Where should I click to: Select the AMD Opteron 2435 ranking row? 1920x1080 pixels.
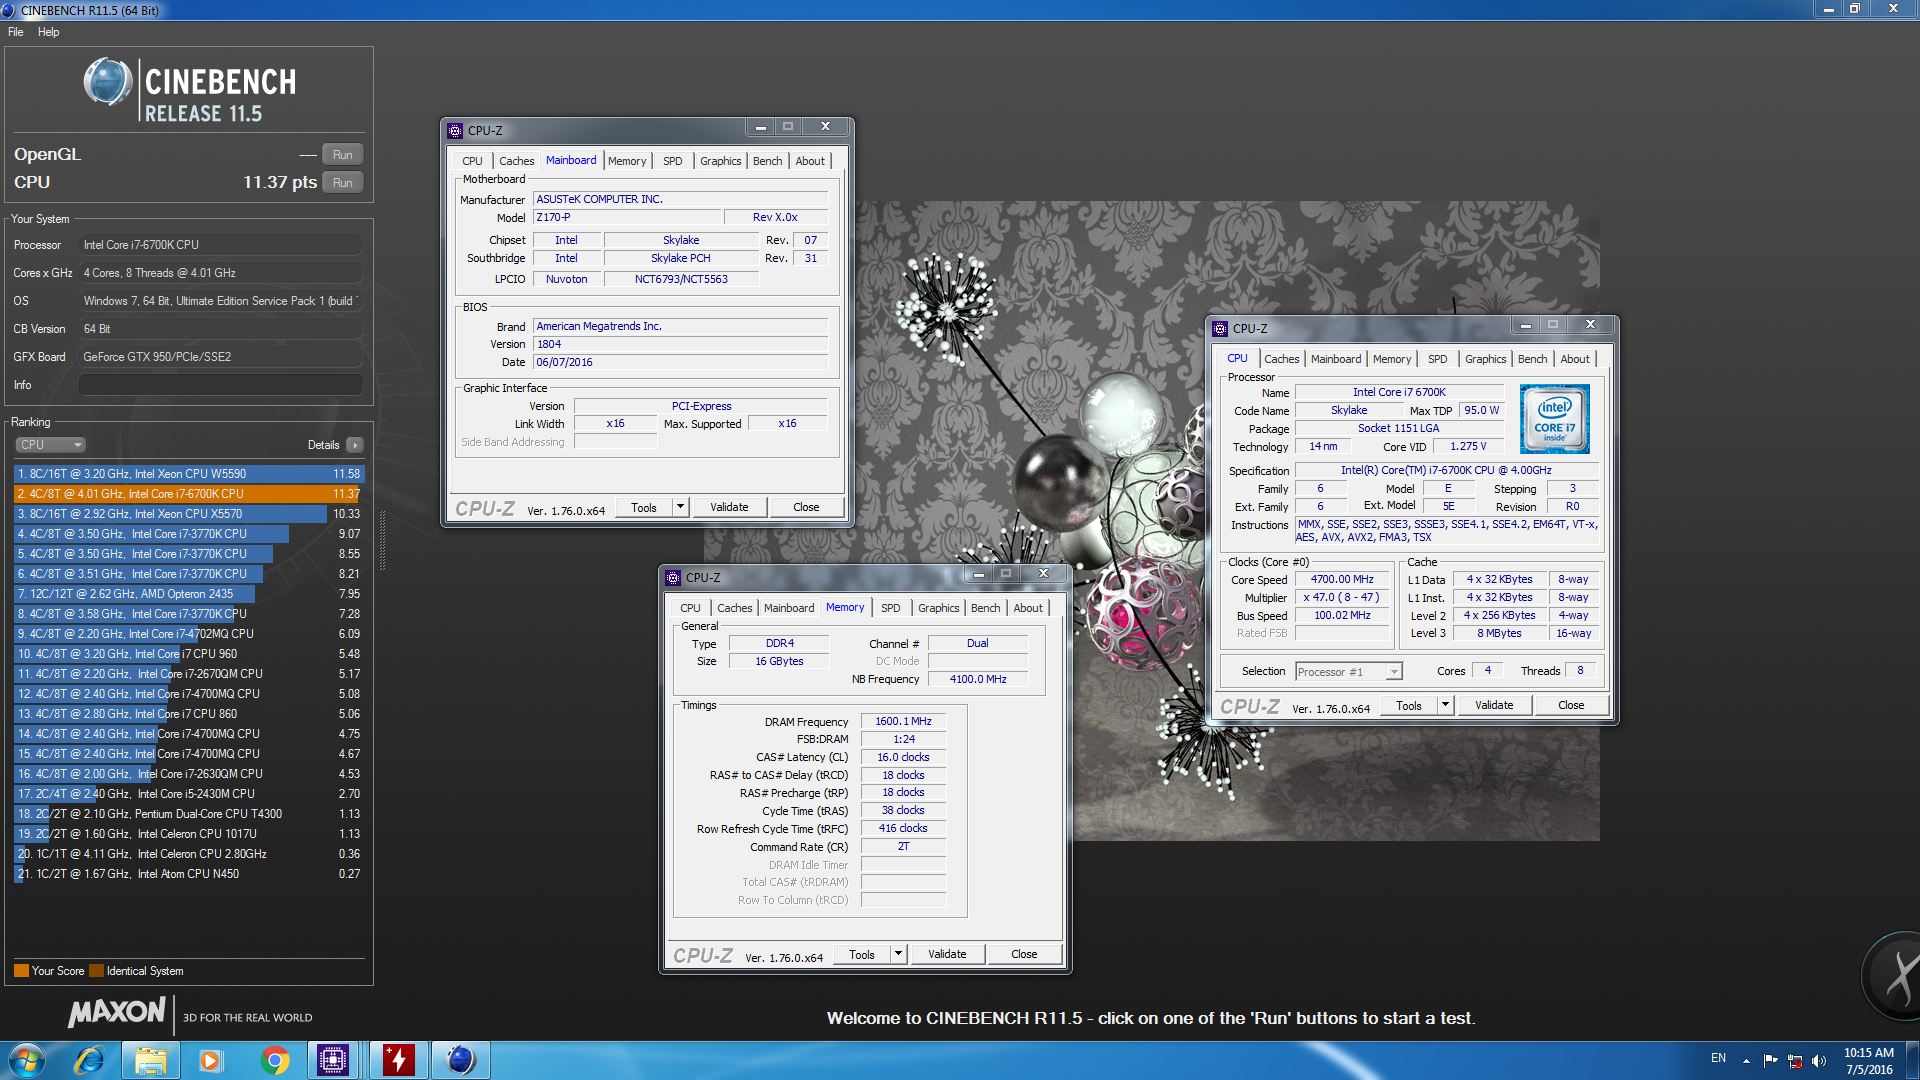189,594
